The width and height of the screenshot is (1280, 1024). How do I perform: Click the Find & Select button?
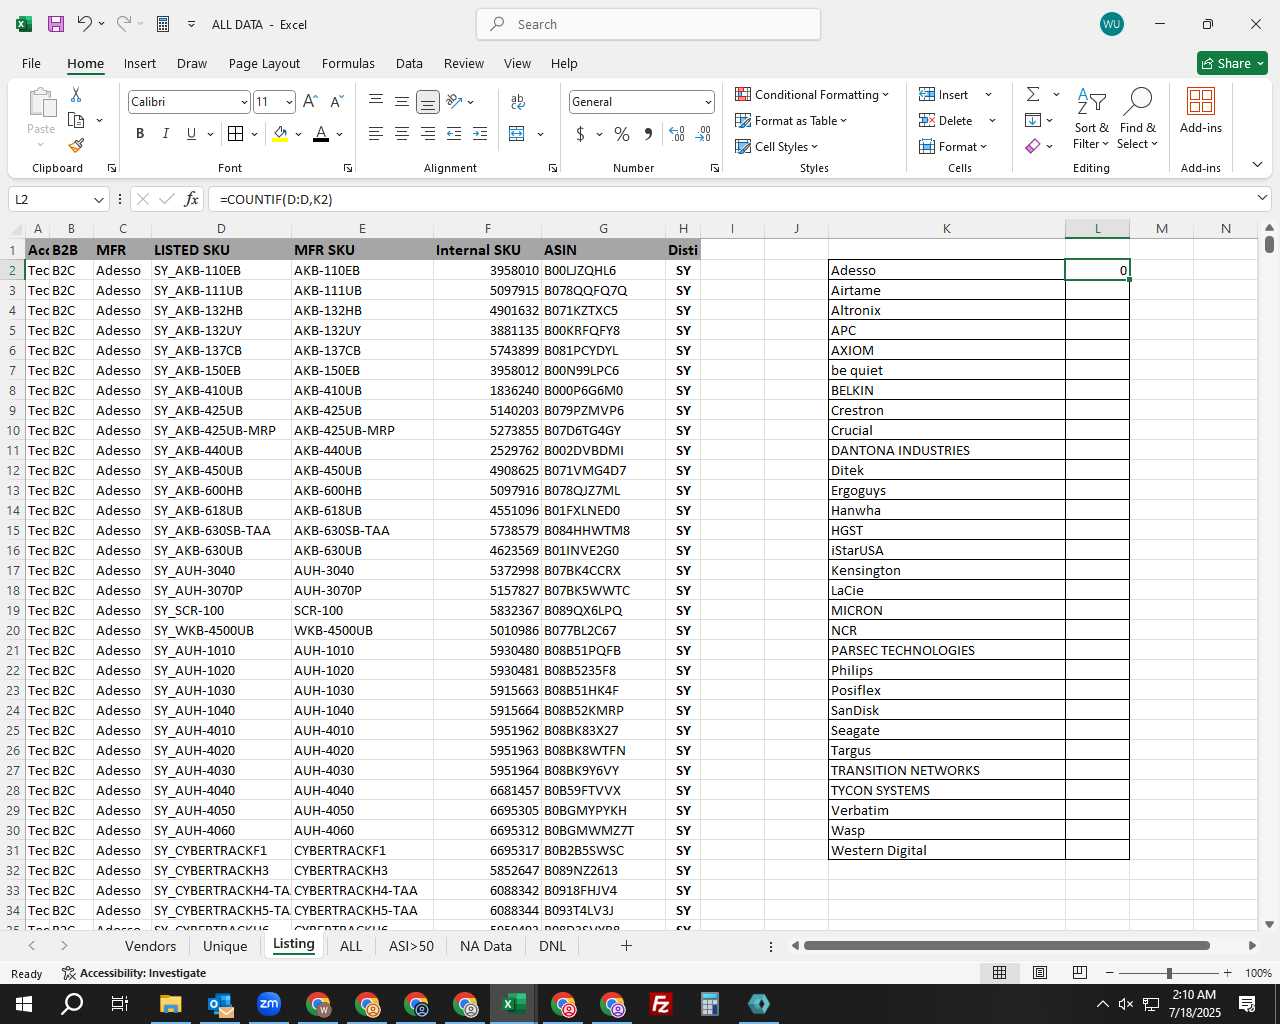(x=1138, y=119)
